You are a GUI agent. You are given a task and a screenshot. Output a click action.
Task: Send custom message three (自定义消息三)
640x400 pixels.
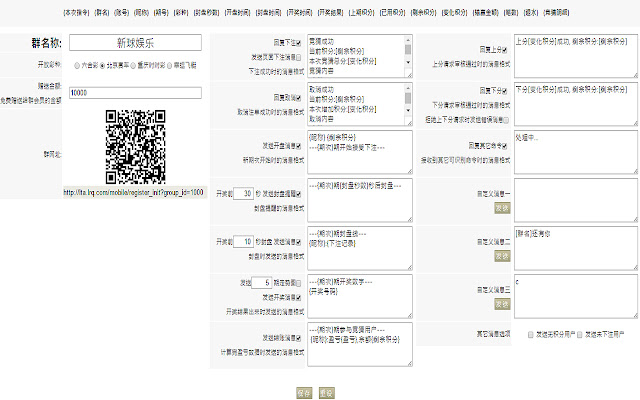(x=502, y=304)
